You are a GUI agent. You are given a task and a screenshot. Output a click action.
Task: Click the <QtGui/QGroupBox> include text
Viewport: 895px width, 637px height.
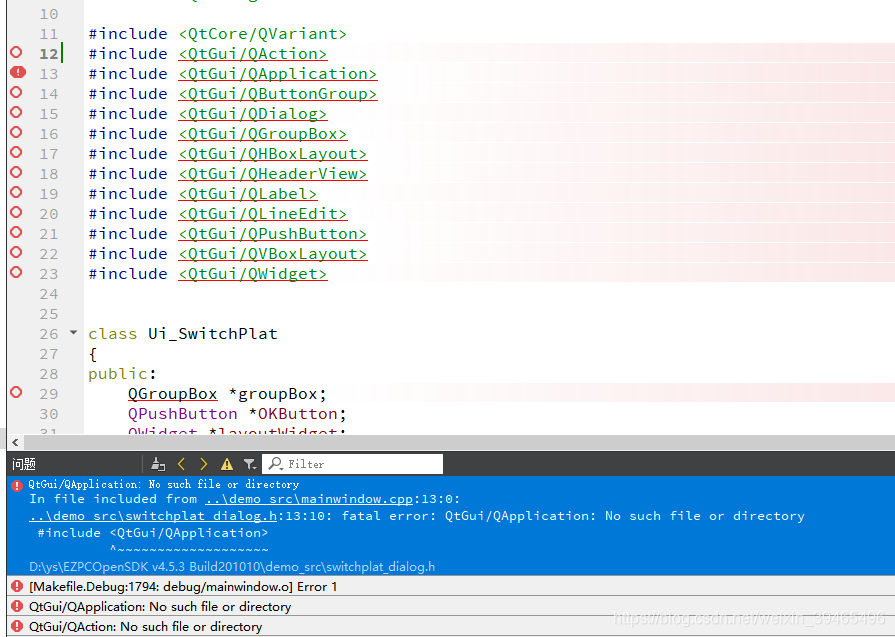coord(263,134)
